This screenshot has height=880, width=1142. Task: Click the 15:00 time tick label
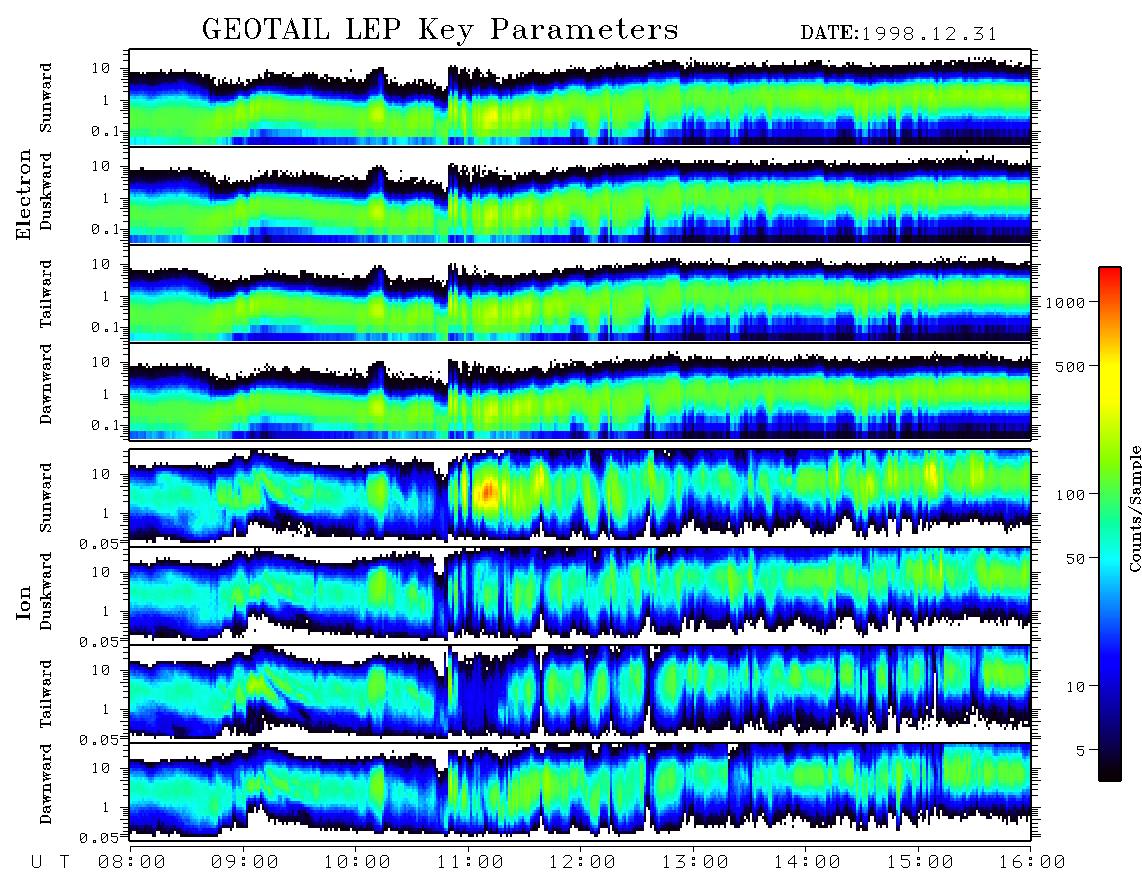pyautogui.click(x=919, y=863)
